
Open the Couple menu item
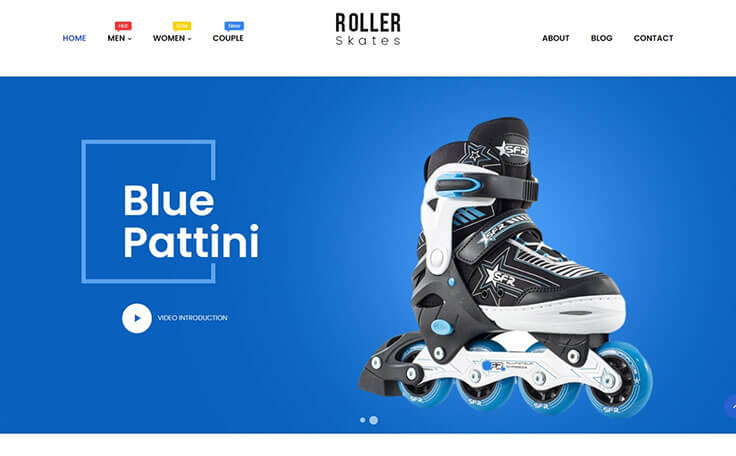coord(228,38)
